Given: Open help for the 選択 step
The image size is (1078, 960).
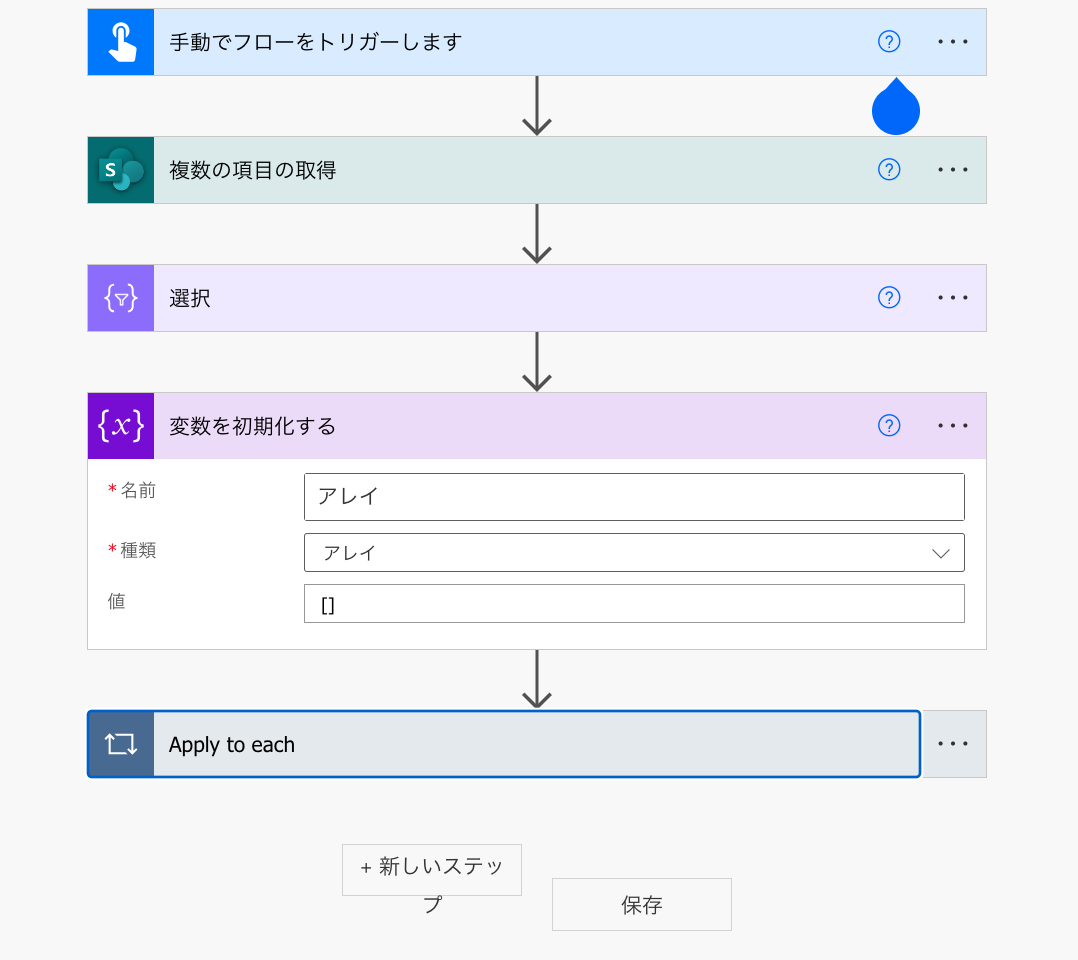Looking at the screenshot, I should pyautogui.click(x=888, y=297).
